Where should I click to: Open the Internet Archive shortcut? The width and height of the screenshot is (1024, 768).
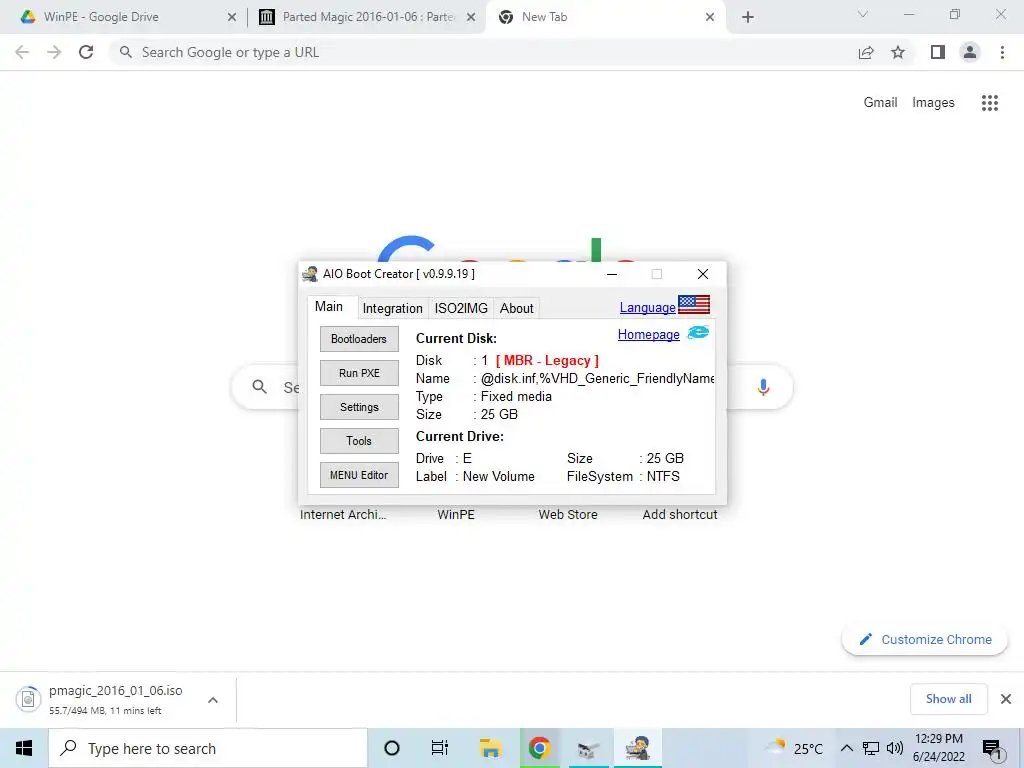(x=343, y=515)
